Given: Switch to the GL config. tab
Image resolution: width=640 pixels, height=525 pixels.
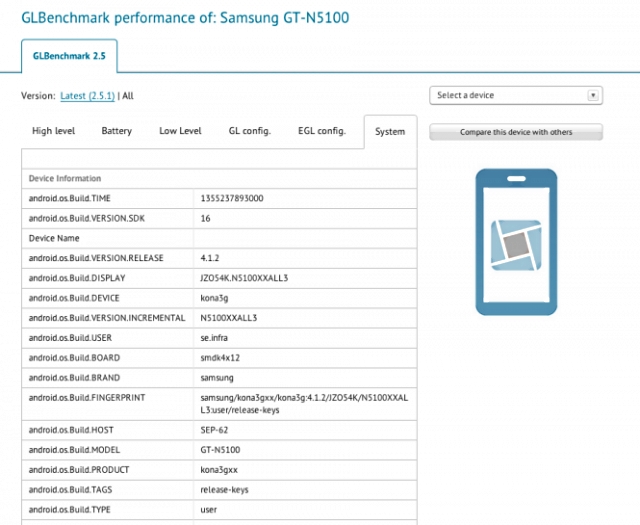Looking at the screenshot, I should 249,131.
